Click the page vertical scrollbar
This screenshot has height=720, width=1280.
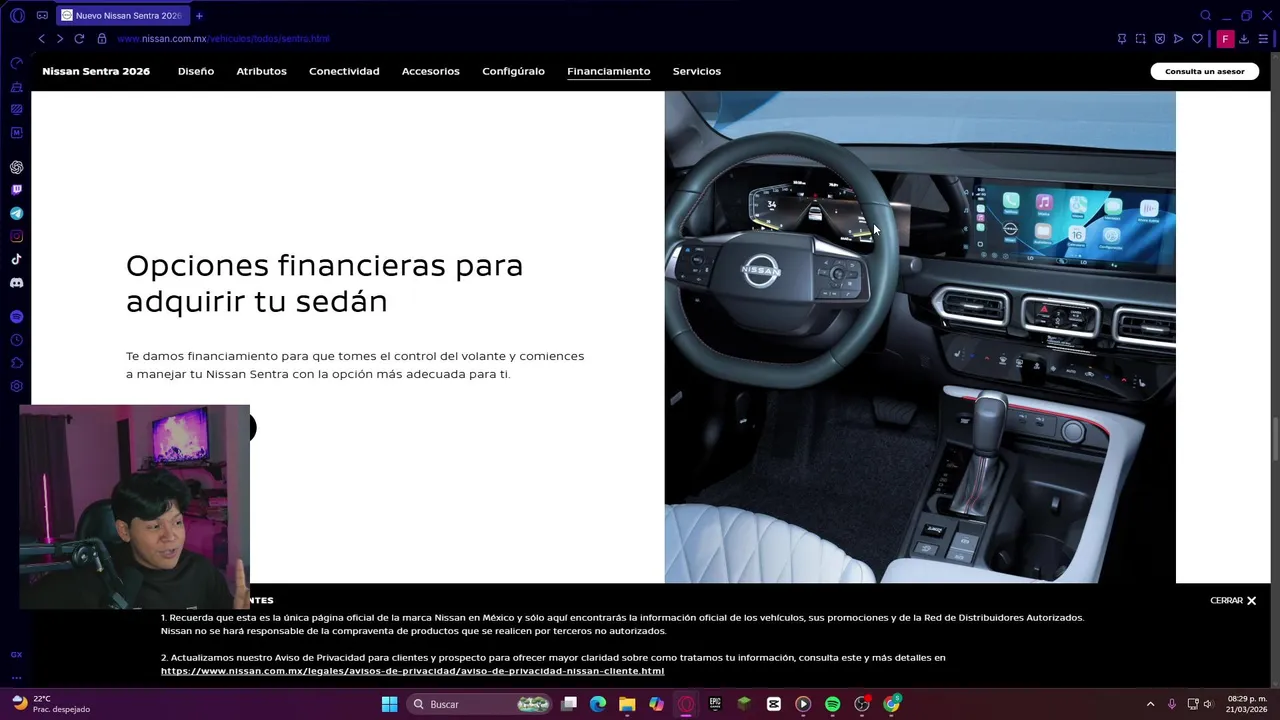pos(1275,438)
